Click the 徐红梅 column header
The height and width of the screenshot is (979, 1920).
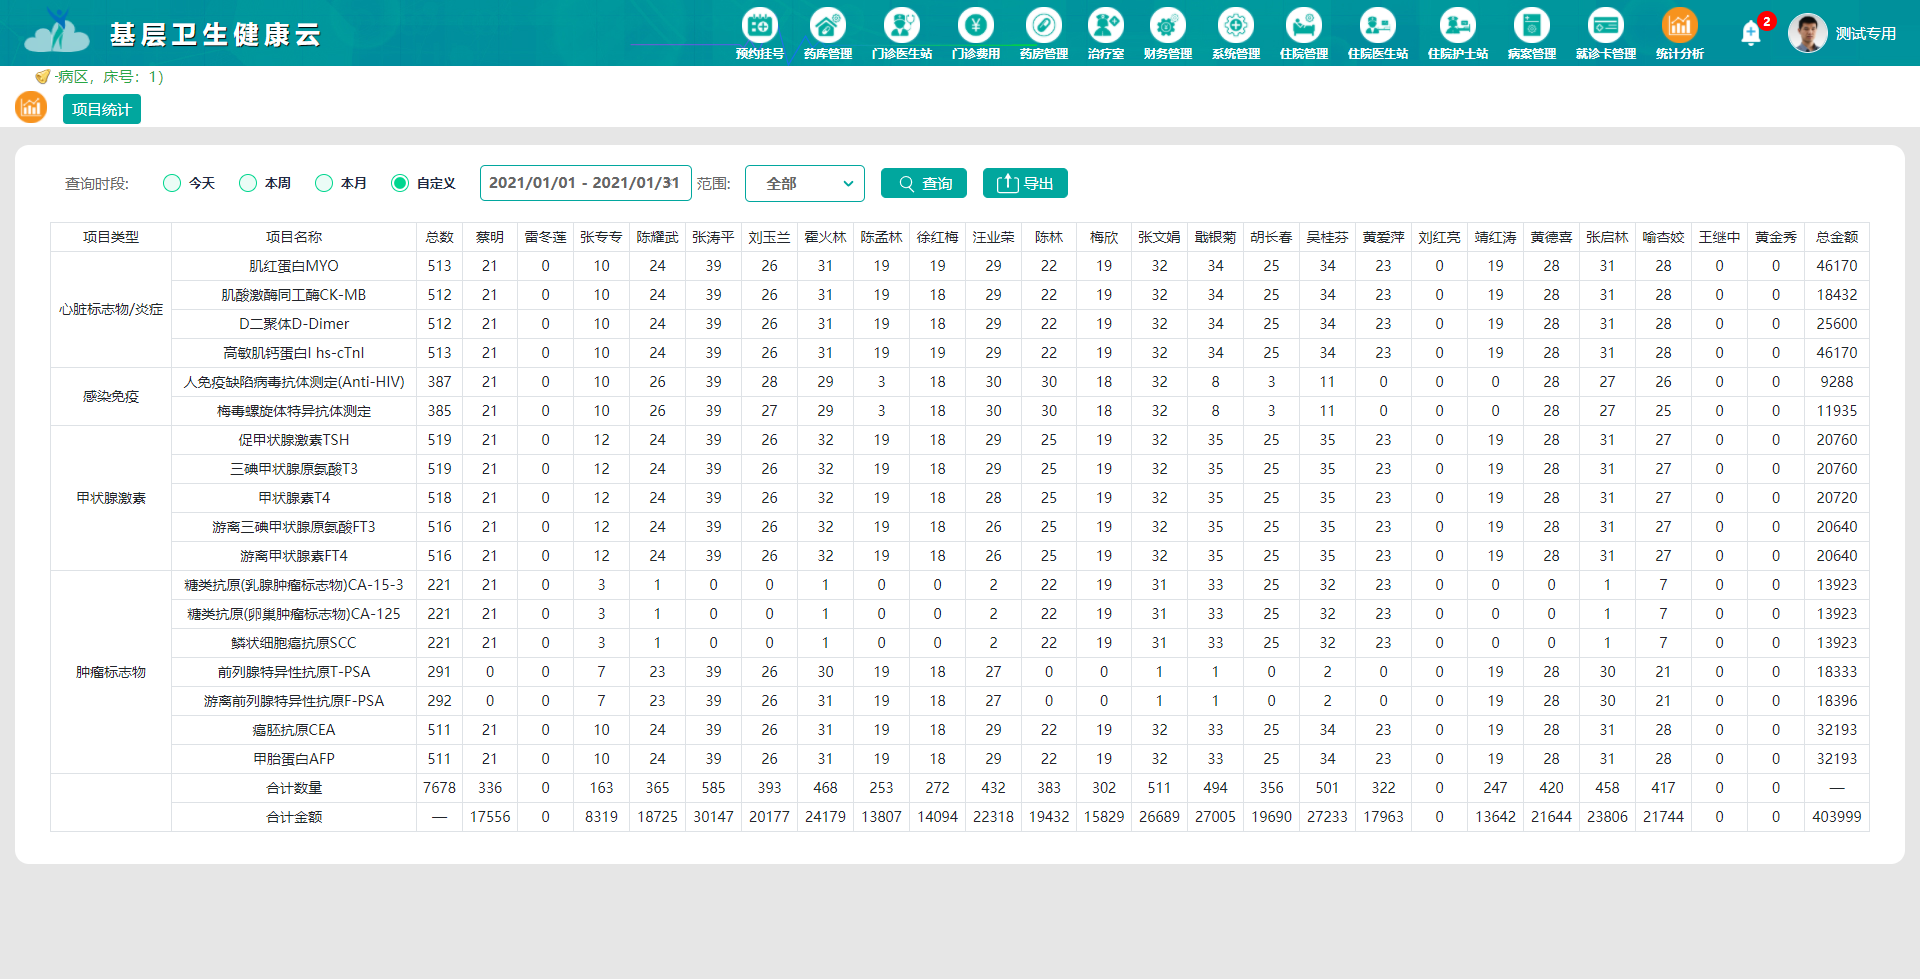click(938, 237)
